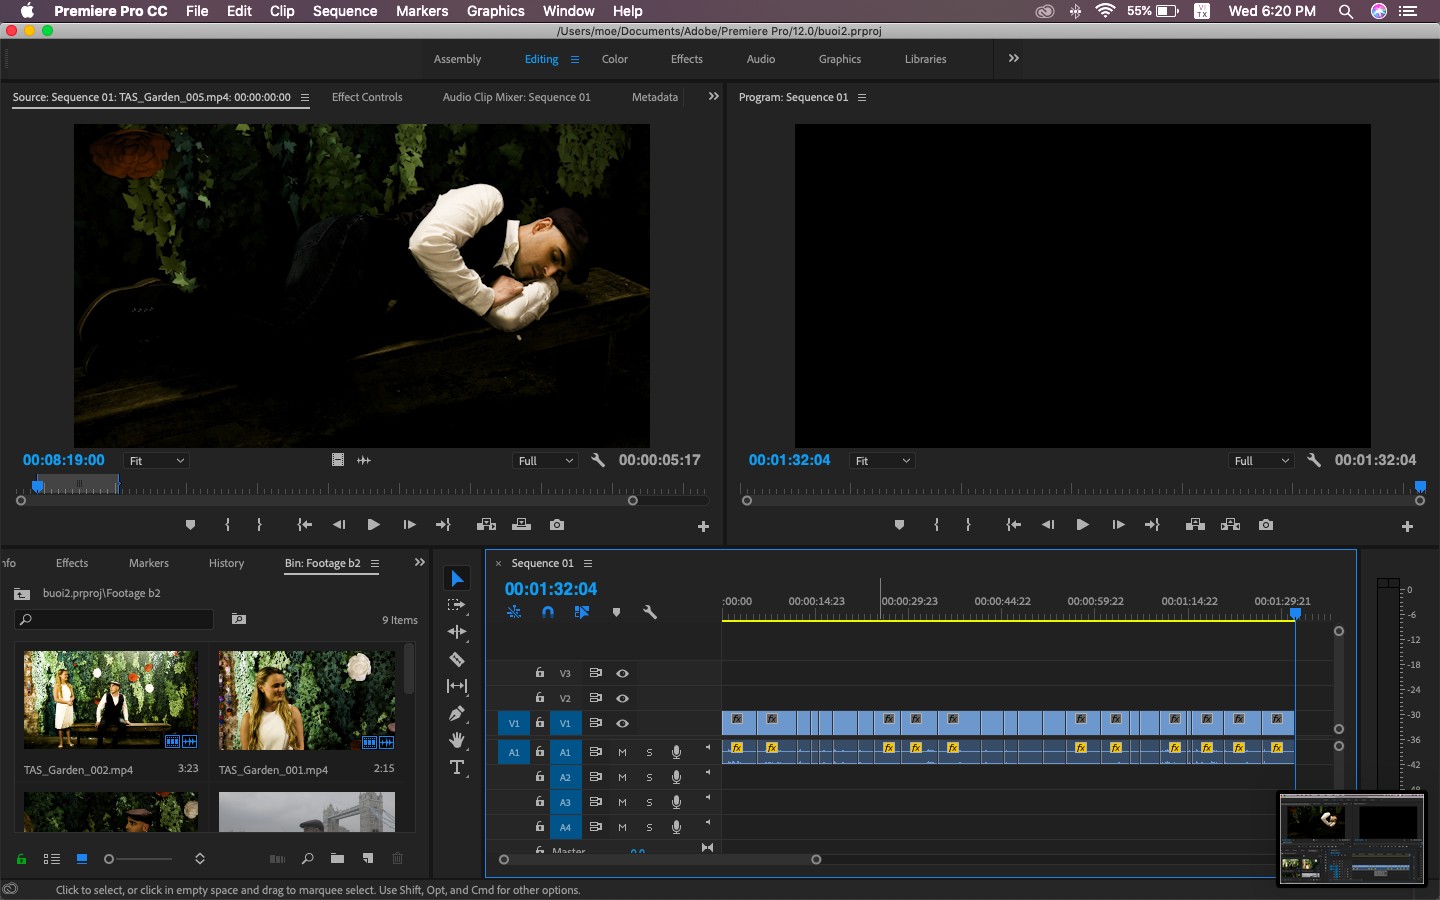Play the Program monitor sequence
Image resolution: width=1440 pixels, height=900 pixels.
click(x=1082, y=525)
